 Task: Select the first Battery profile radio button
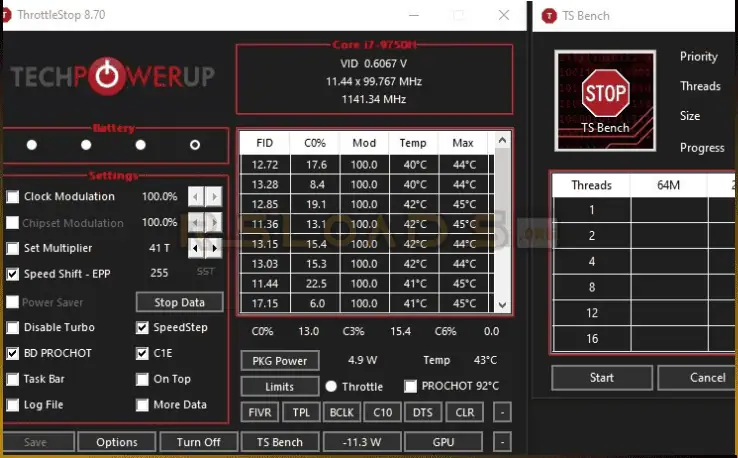(x=32, y=145)
